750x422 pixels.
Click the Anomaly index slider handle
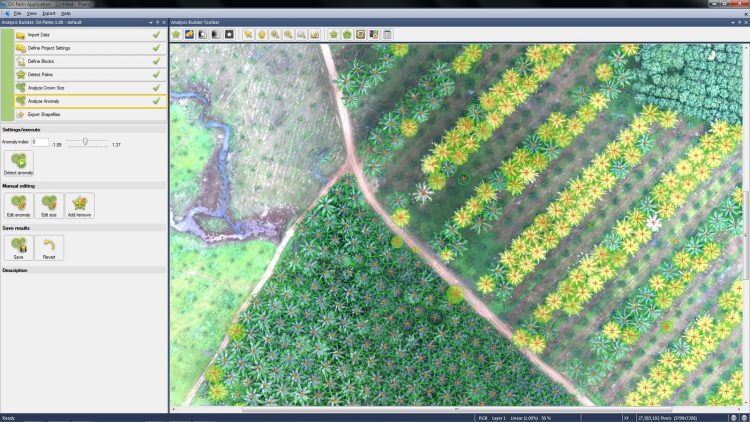pos(85,142)
